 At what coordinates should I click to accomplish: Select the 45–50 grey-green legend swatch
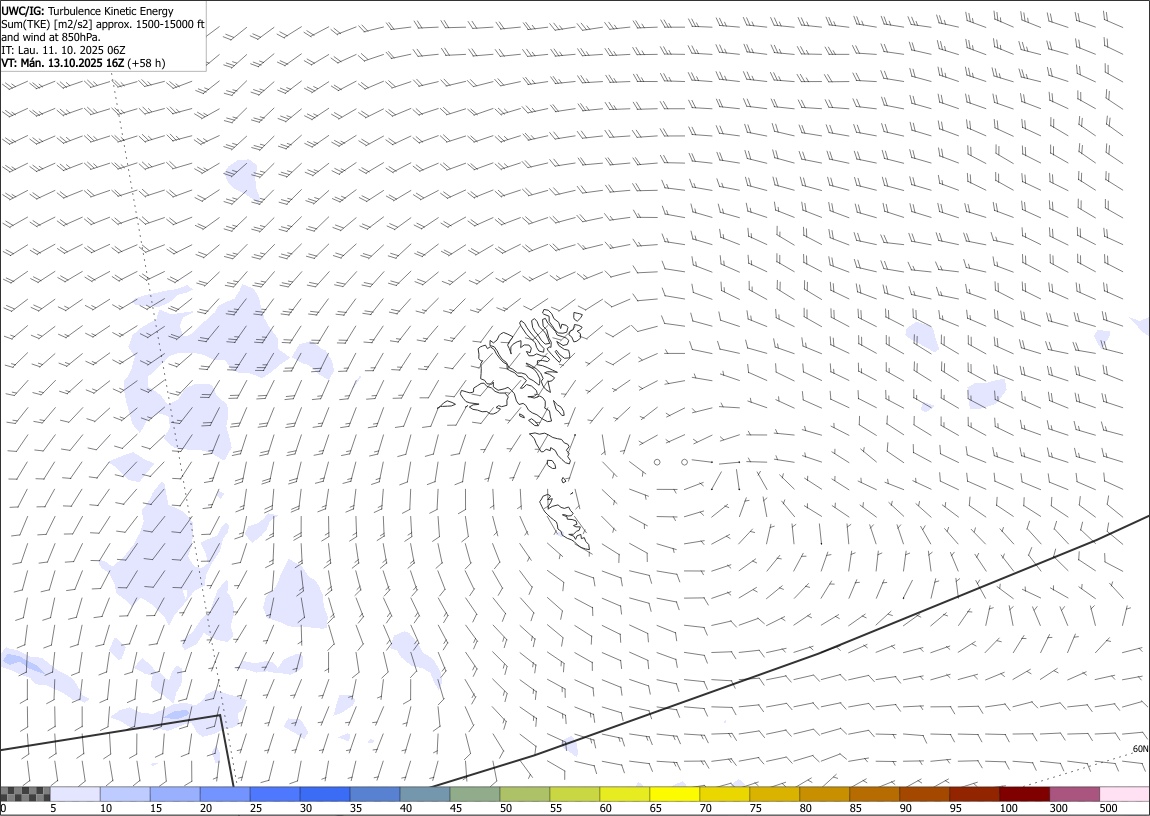tap(475, 794)
